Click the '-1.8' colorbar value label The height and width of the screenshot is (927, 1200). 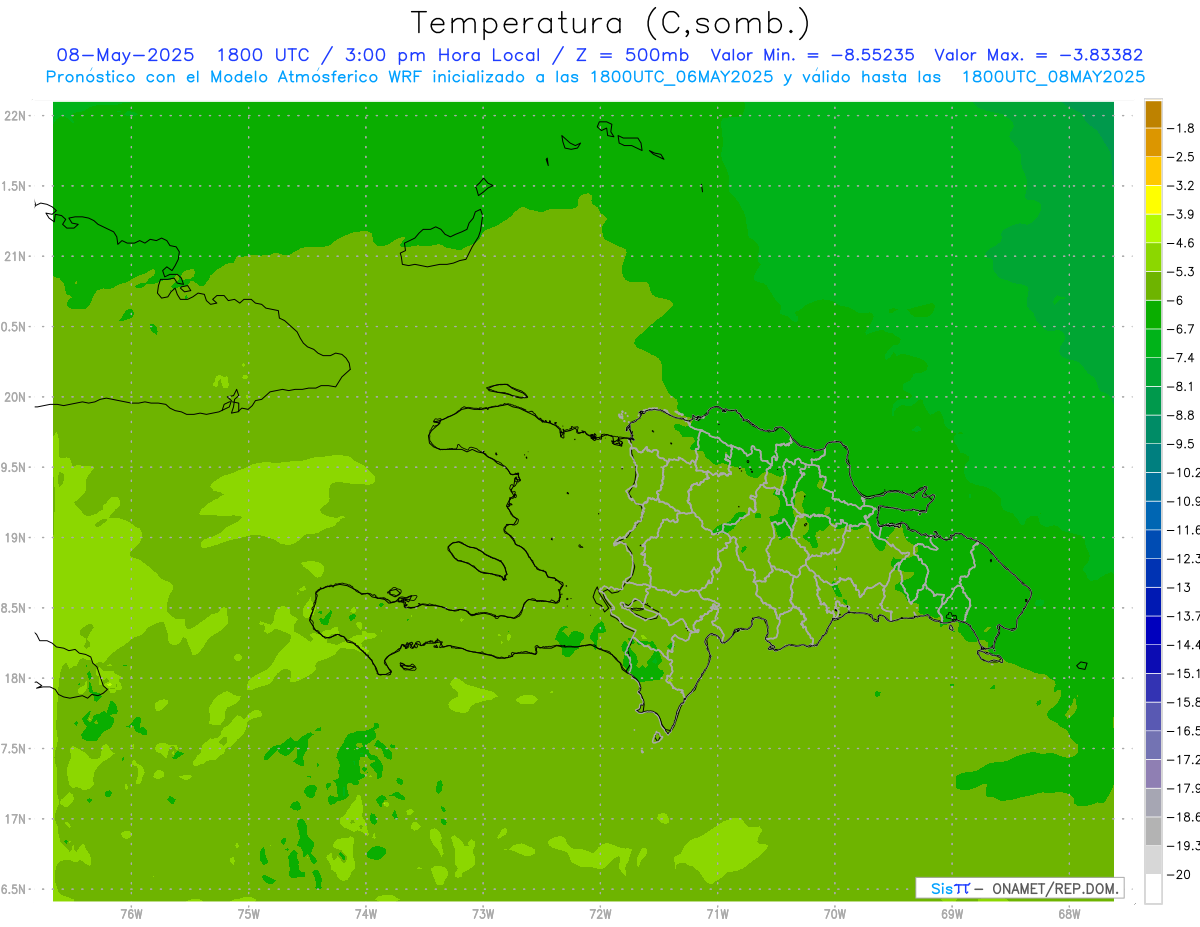(x=1182, y=128)
